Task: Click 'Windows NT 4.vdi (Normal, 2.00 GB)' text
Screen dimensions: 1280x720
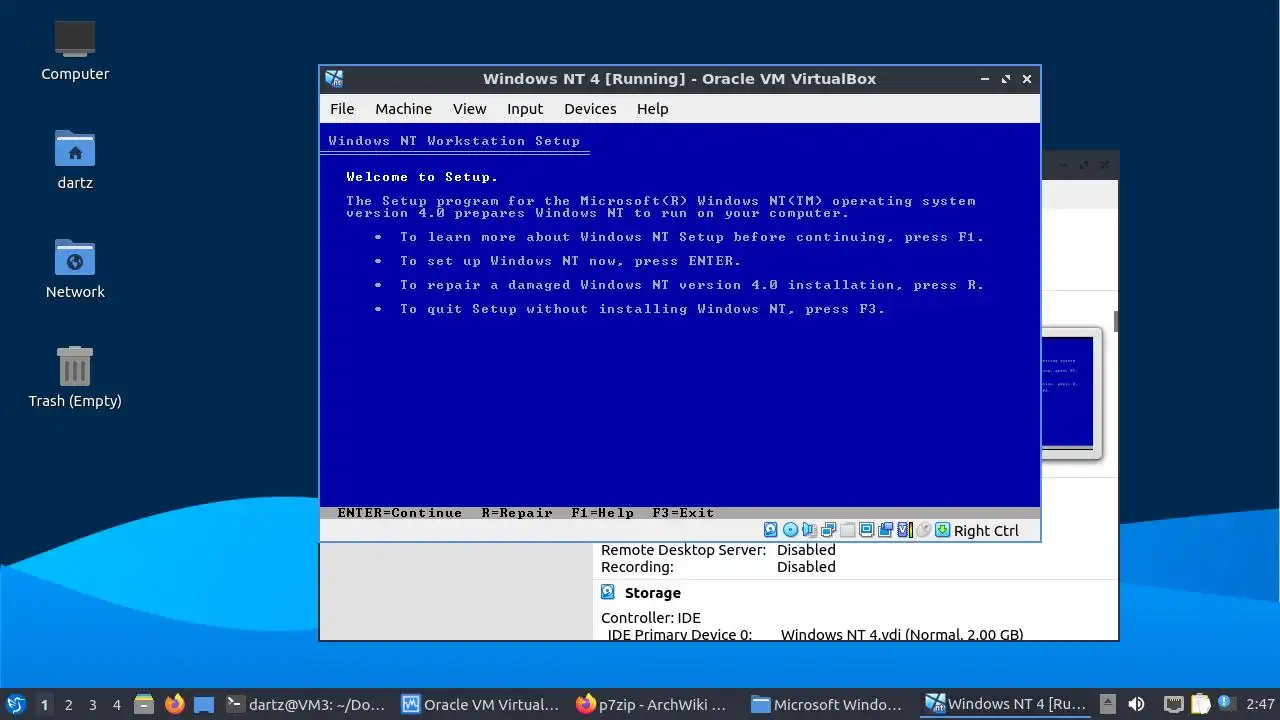Action: coord(902,634)
